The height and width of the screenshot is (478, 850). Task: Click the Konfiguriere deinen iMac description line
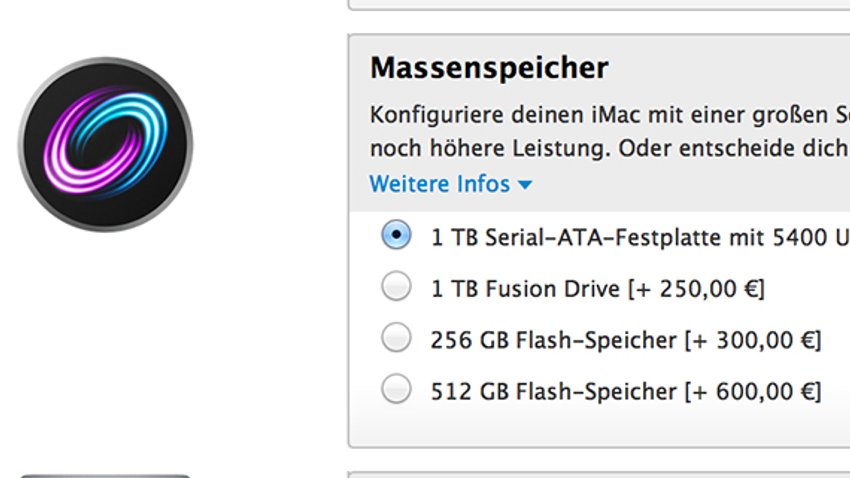[x=610, y=115]
